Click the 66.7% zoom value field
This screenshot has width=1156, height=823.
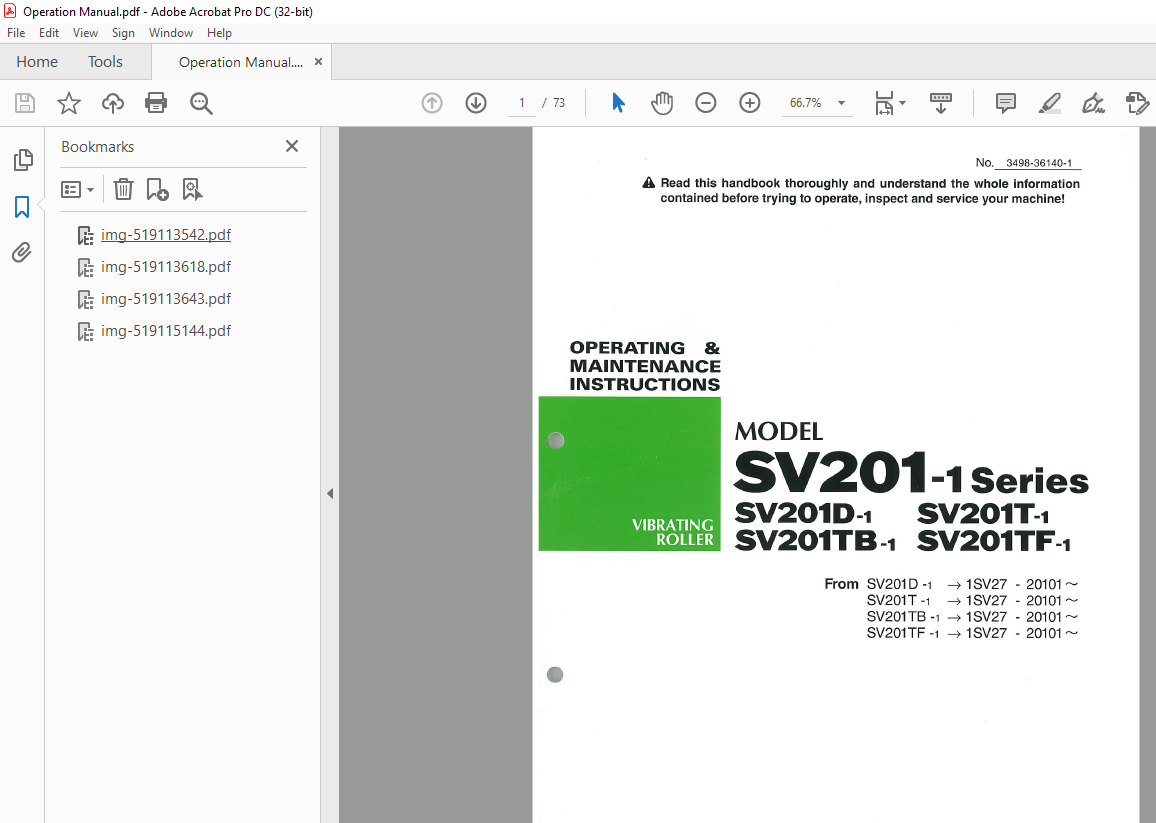[x=807, y=103]
